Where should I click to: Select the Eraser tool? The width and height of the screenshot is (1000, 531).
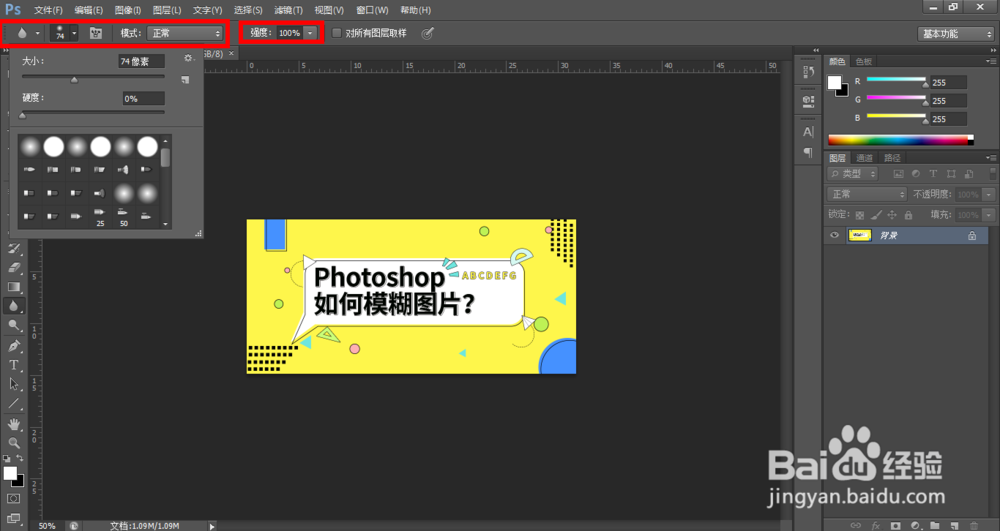[x=14, y=268]
